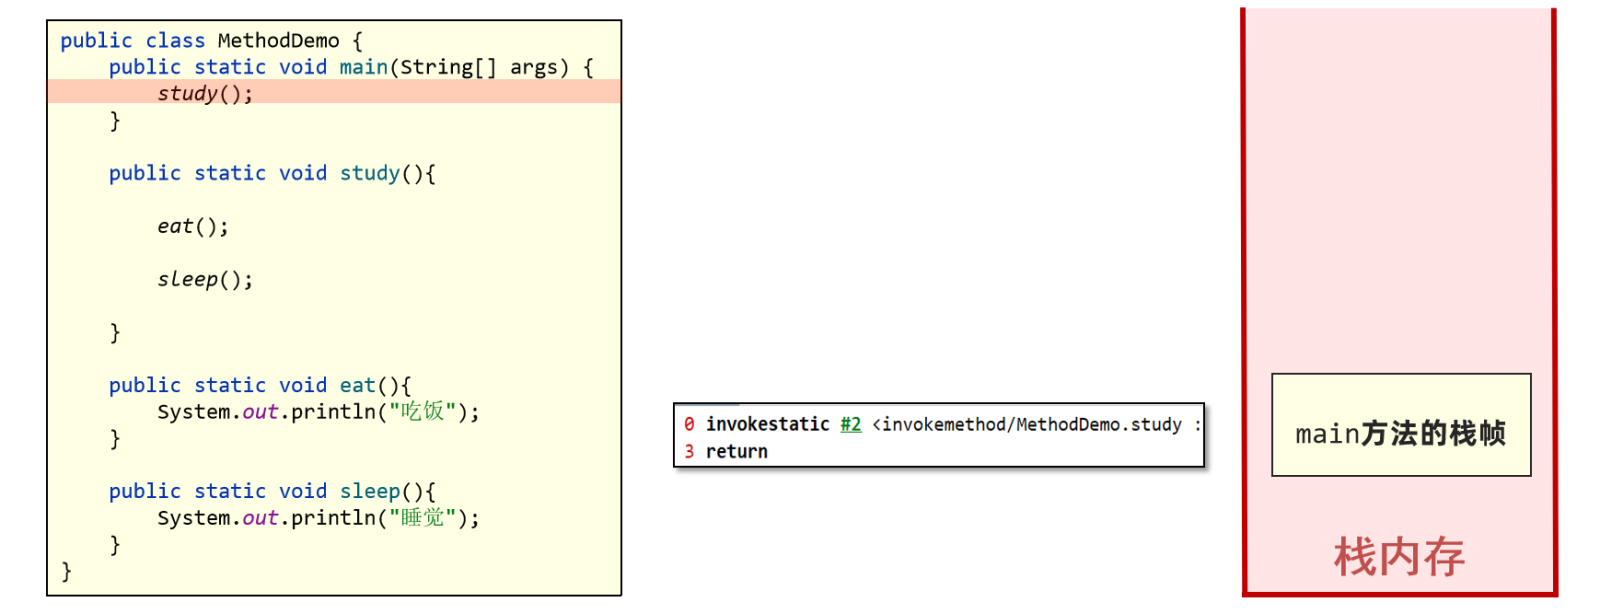
Task: Click the "睡觉" string literal
Action: 423,517
